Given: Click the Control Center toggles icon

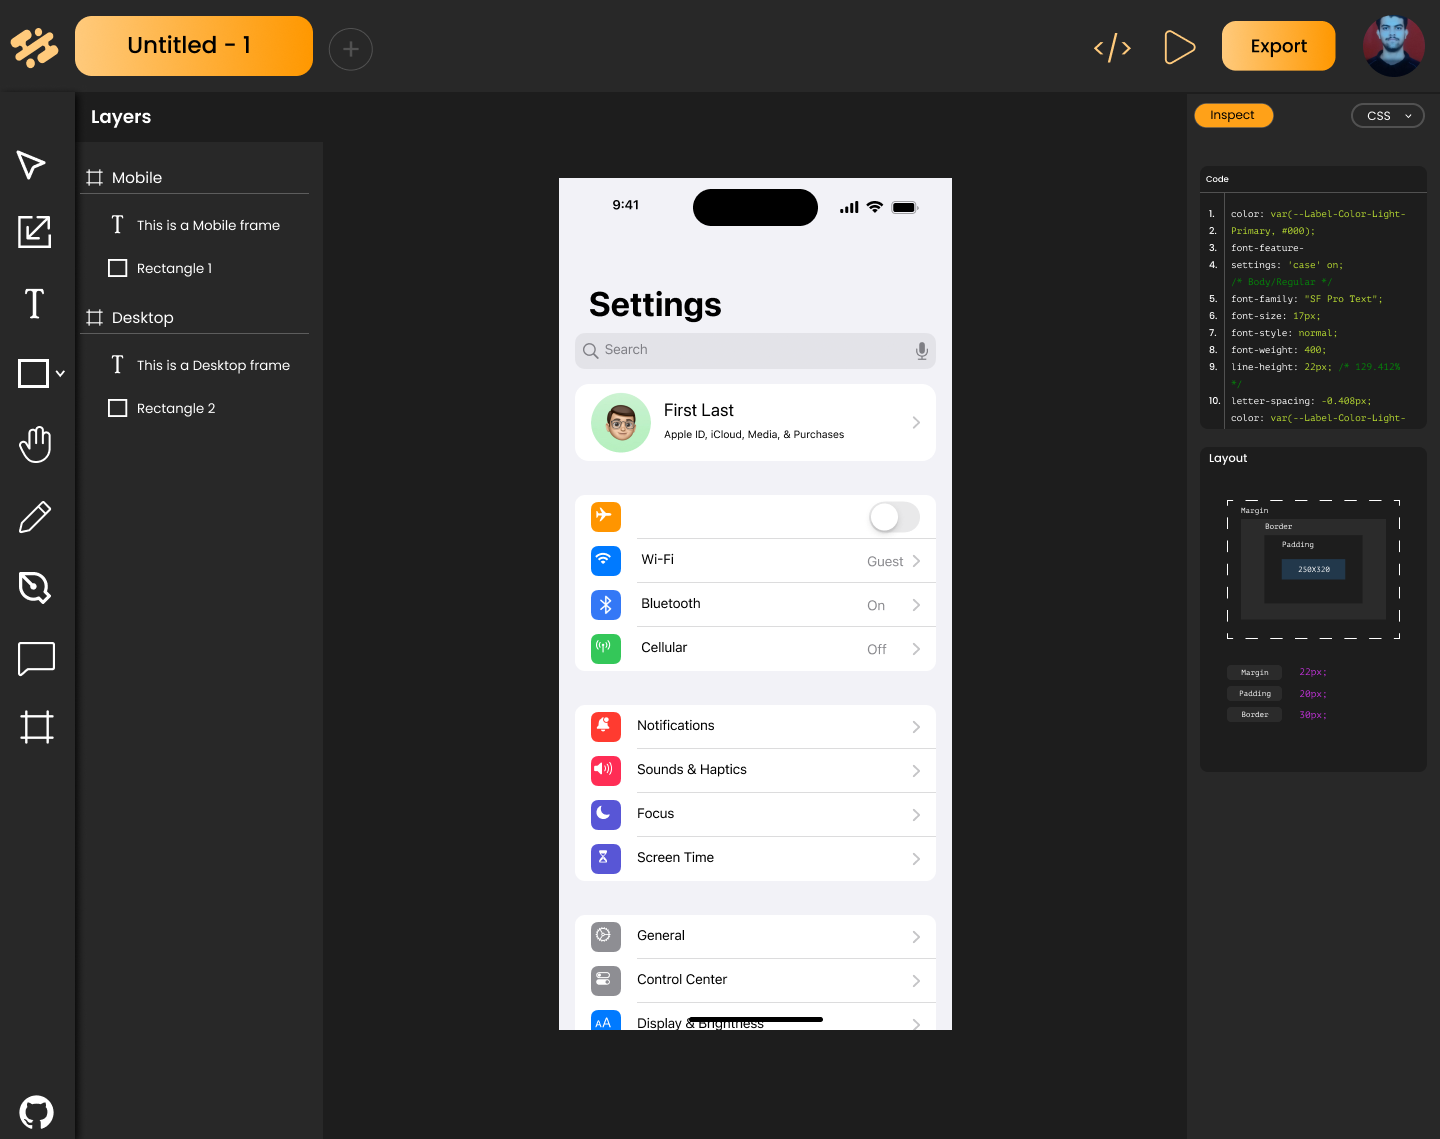Looking at the screenshot, I should coord(606,980).
